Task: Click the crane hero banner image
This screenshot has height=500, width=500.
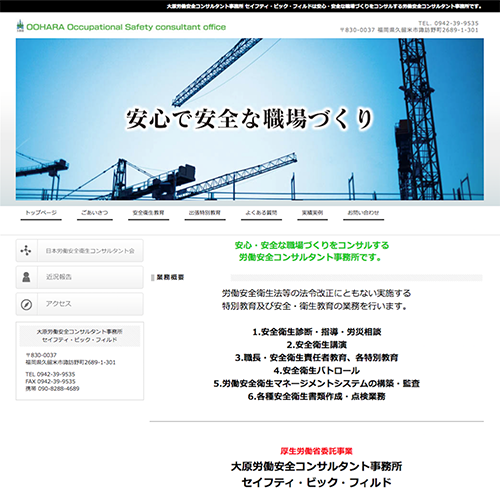Action: pos(250,119)
